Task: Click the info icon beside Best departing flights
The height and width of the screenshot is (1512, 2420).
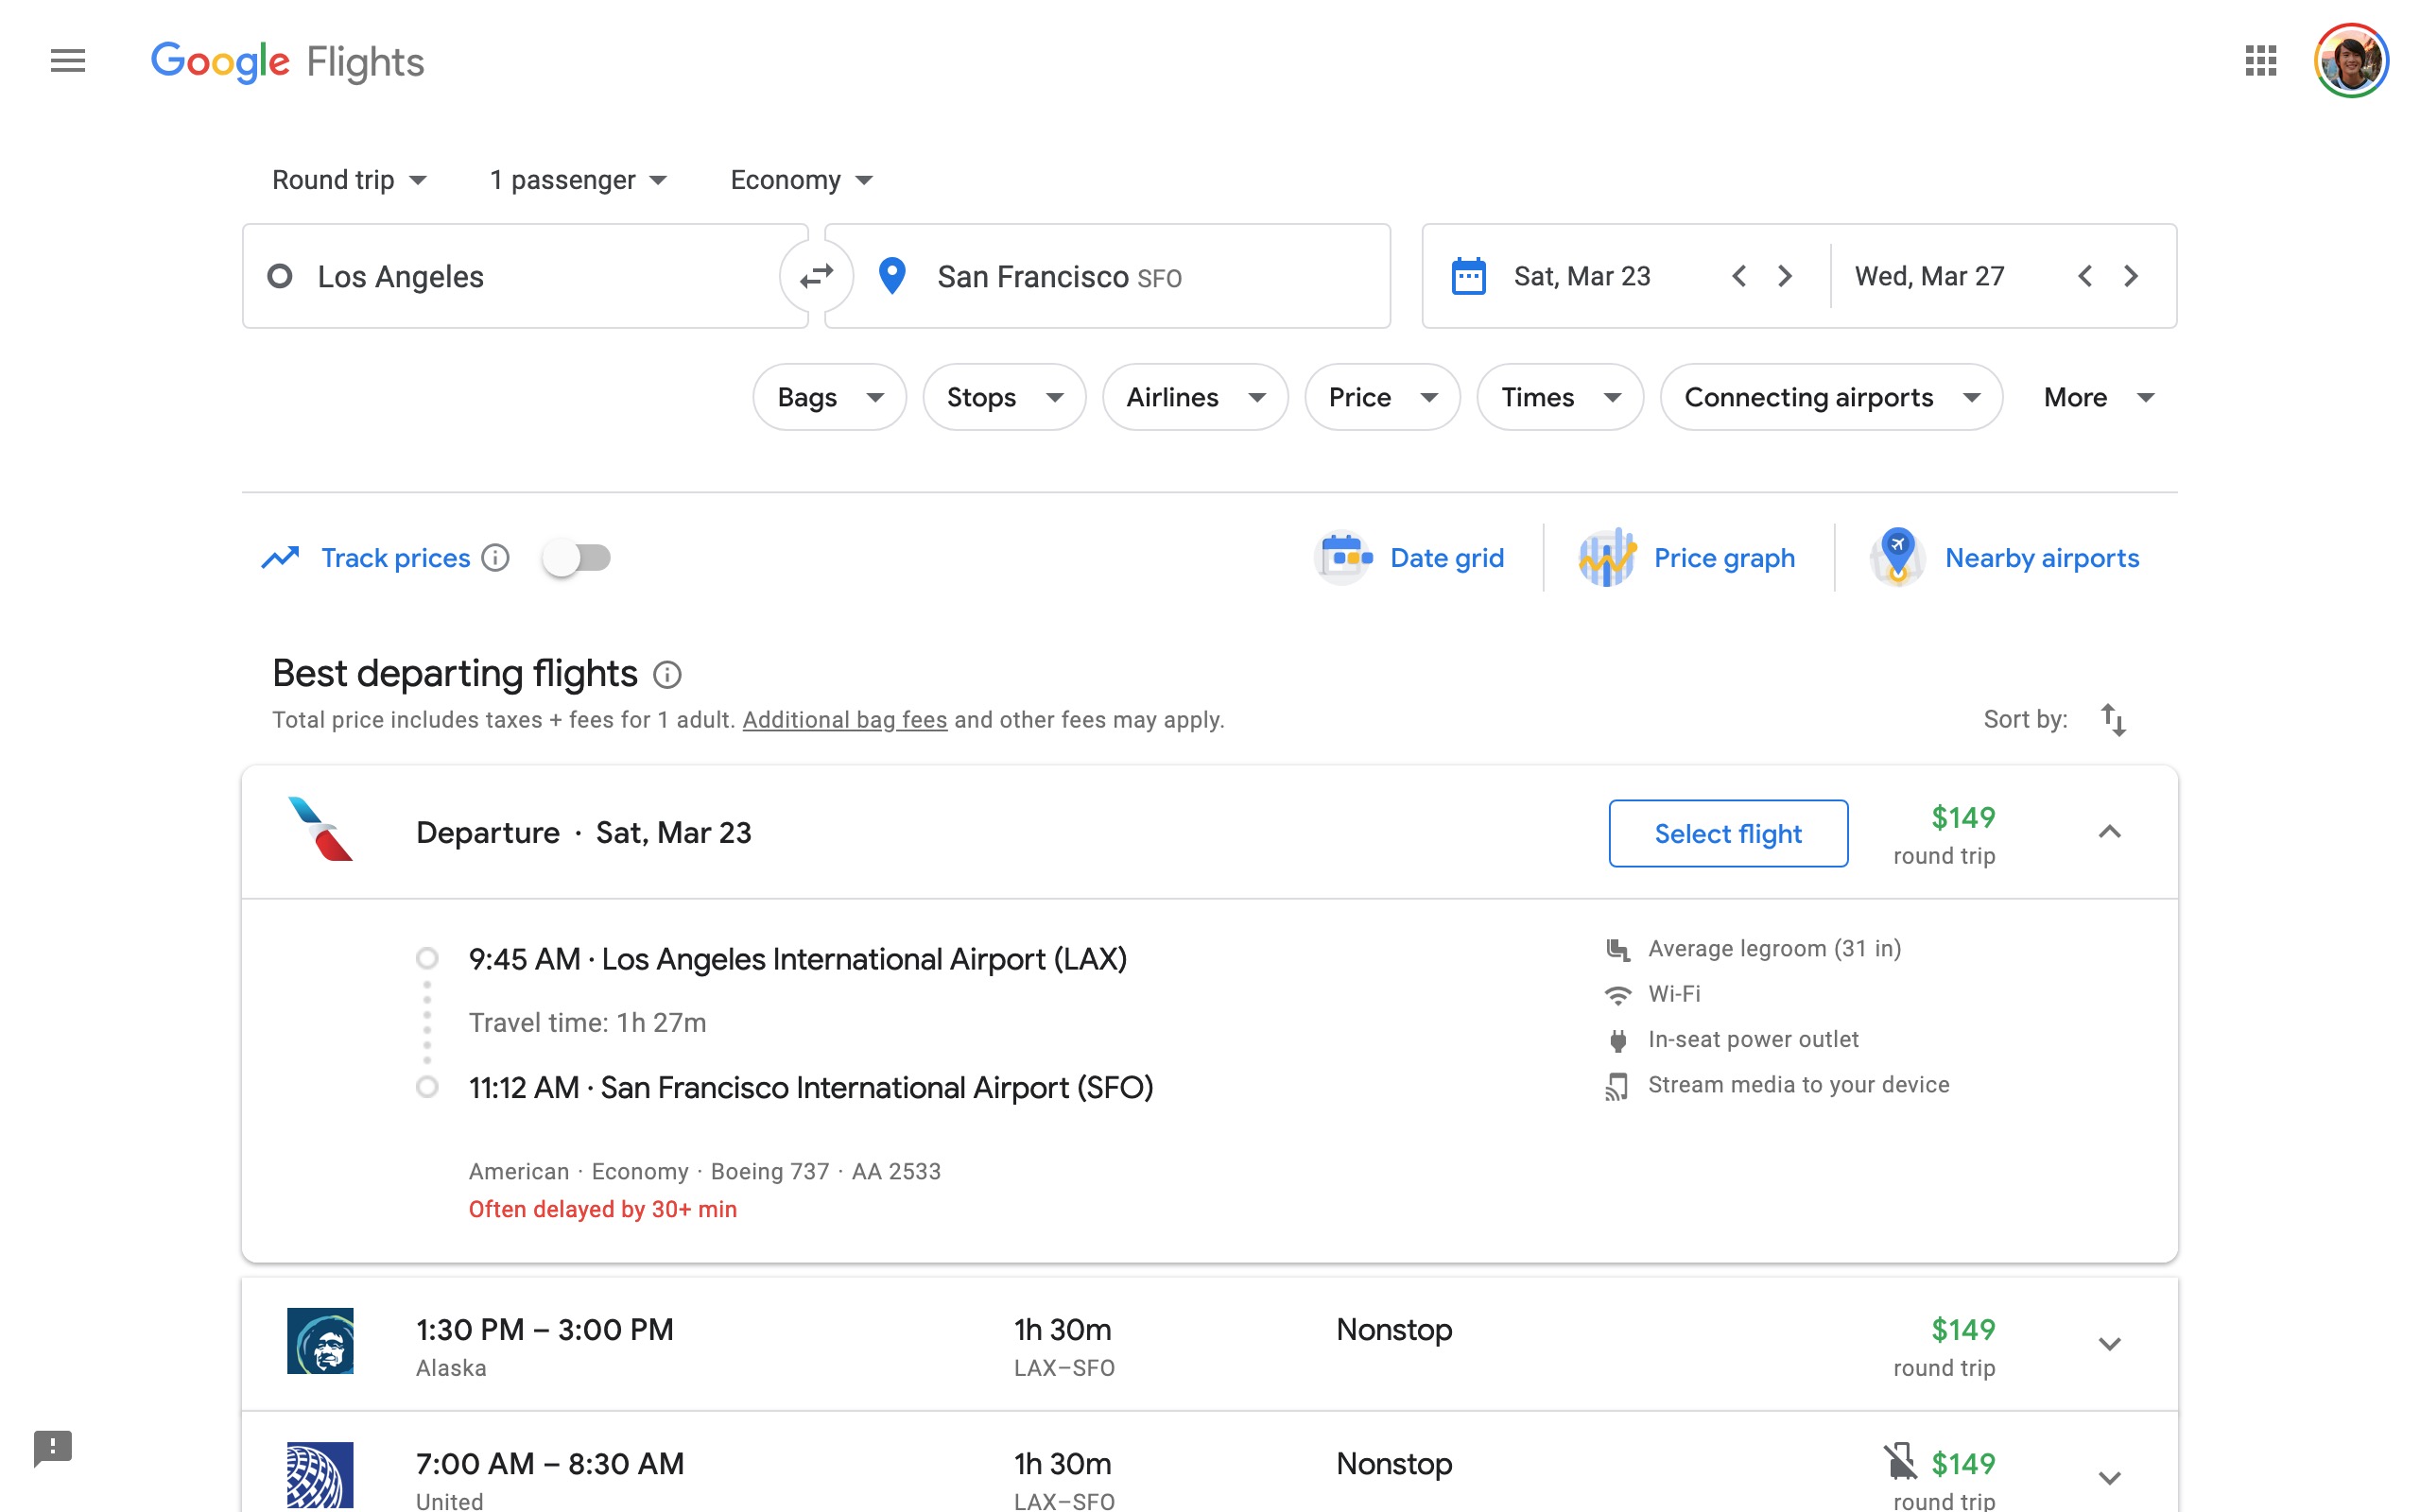Action: tap(667, 674)
